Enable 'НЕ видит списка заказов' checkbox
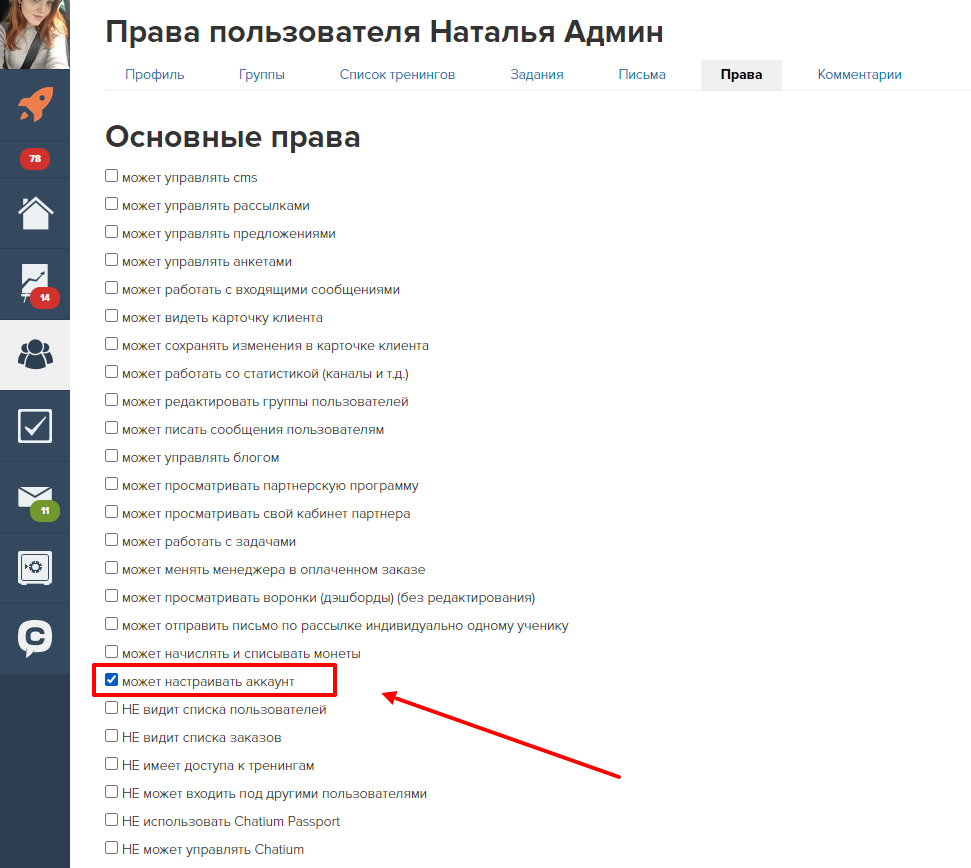The height and width of the screenshot is (868, 971). click(x=111, y=736)
